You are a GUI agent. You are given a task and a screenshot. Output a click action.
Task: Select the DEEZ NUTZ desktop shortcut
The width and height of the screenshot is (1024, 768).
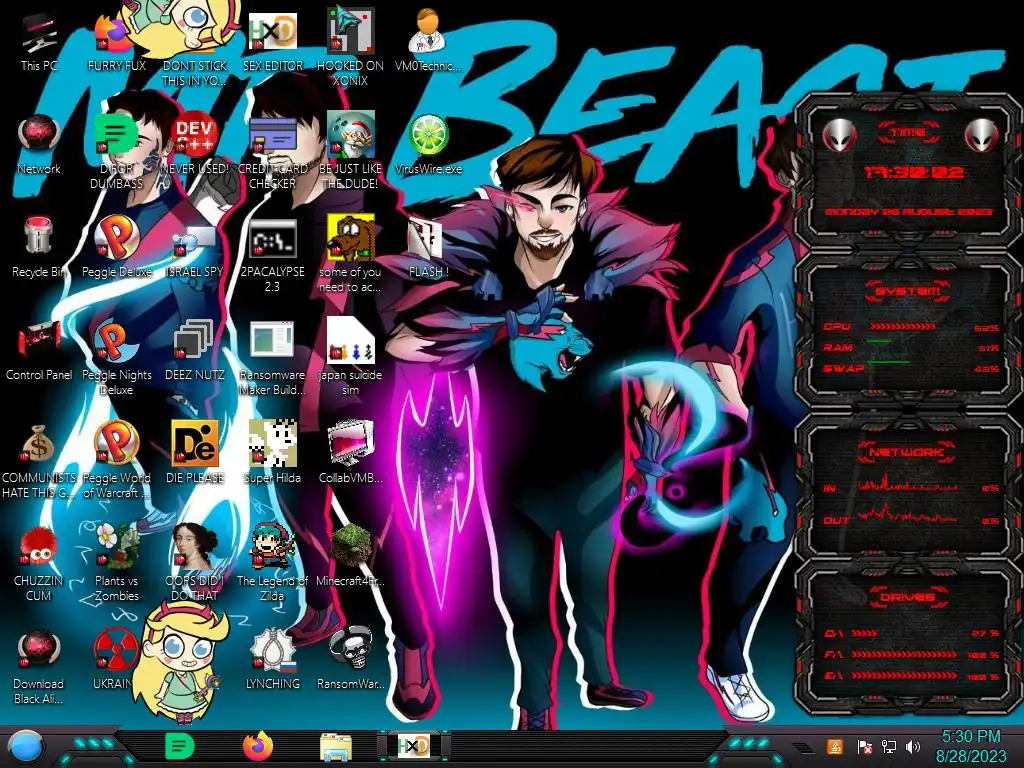195,351
